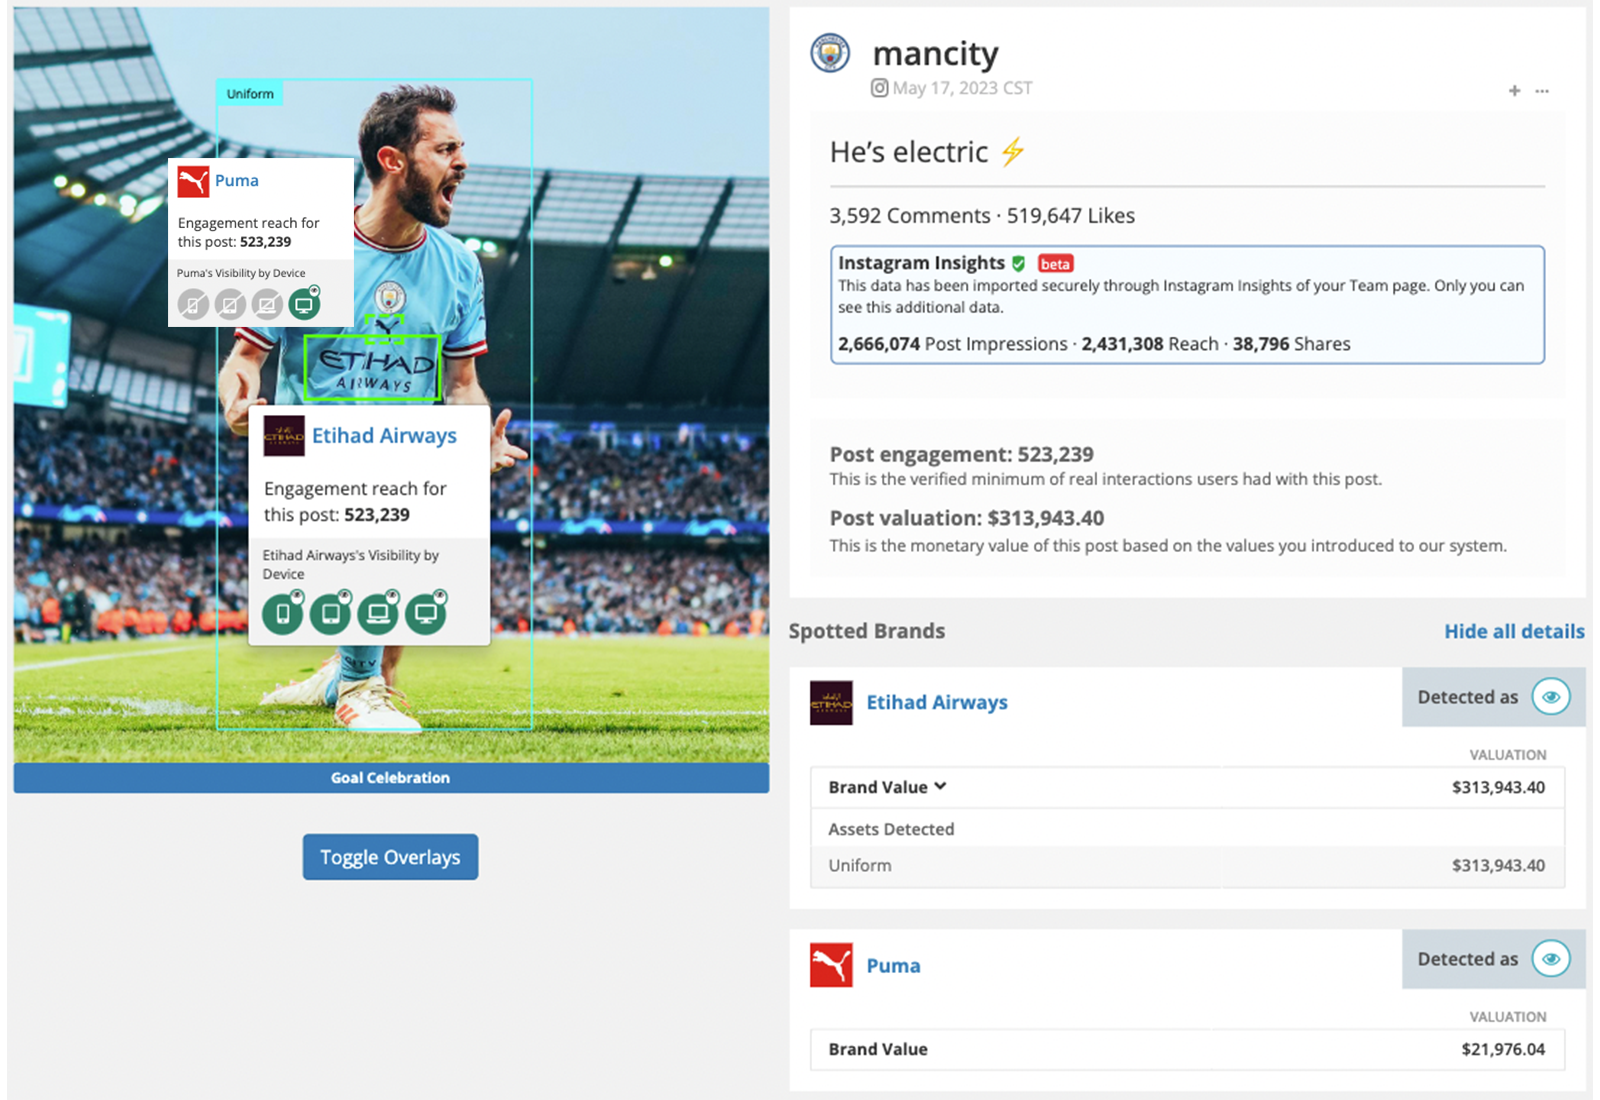This screenshot has height=1100, width=1600.
Task: Click Etihad Airways mobile phone visibility icon
Action: 283,613
